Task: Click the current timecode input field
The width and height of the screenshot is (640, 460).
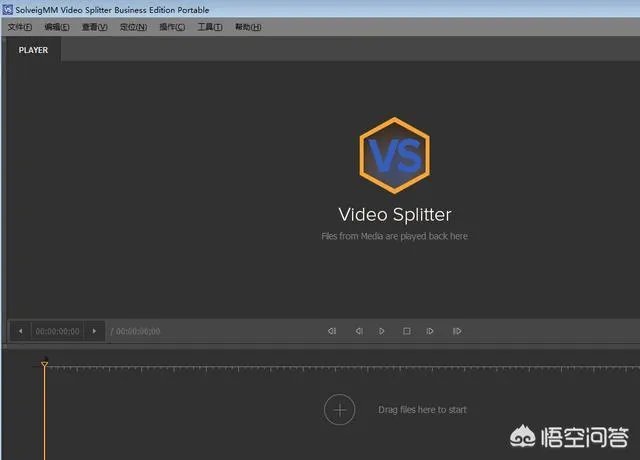Action: [x=57, y=331]
